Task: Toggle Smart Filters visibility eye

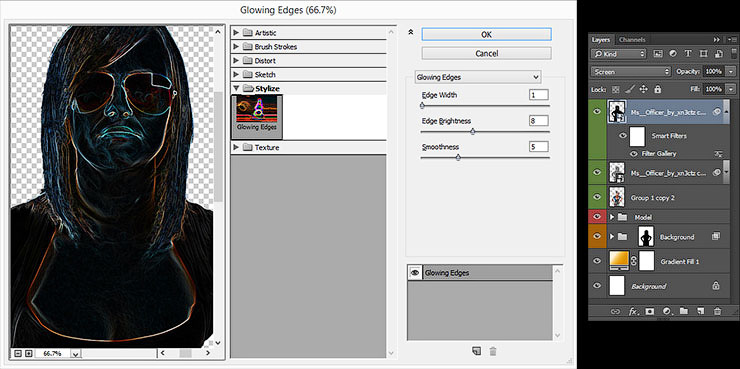Action: pos(623,136)
